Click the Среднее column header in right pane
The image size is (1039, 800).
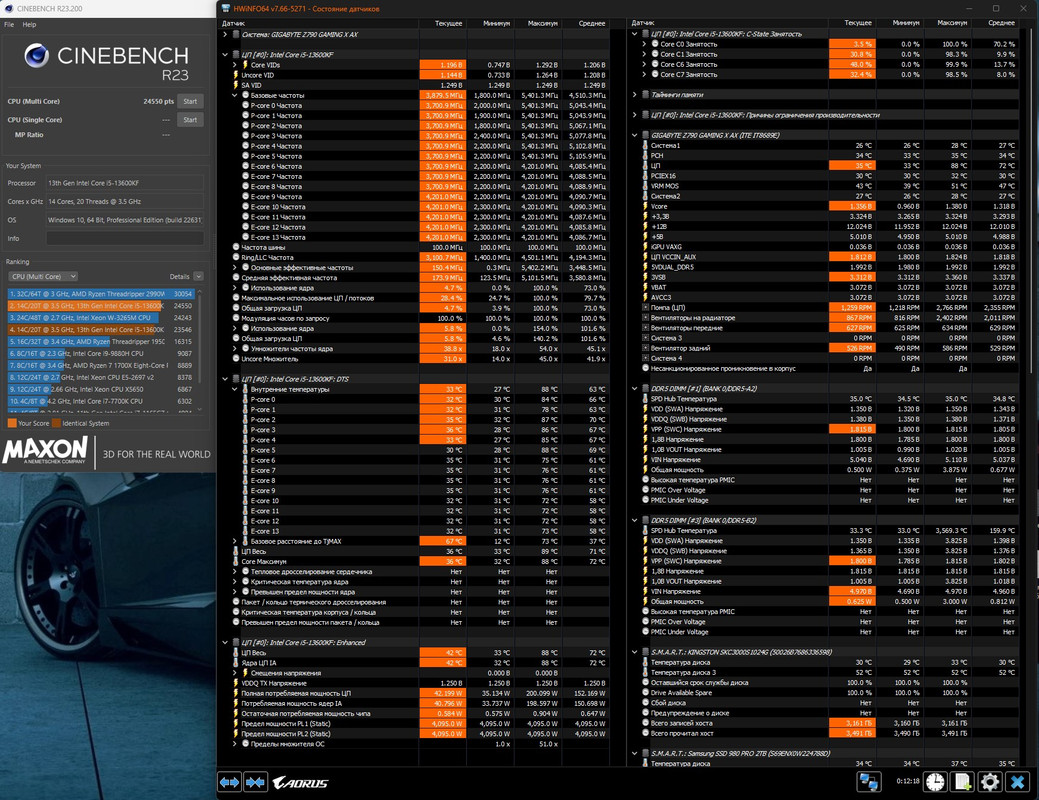[x=1001, y=23]
